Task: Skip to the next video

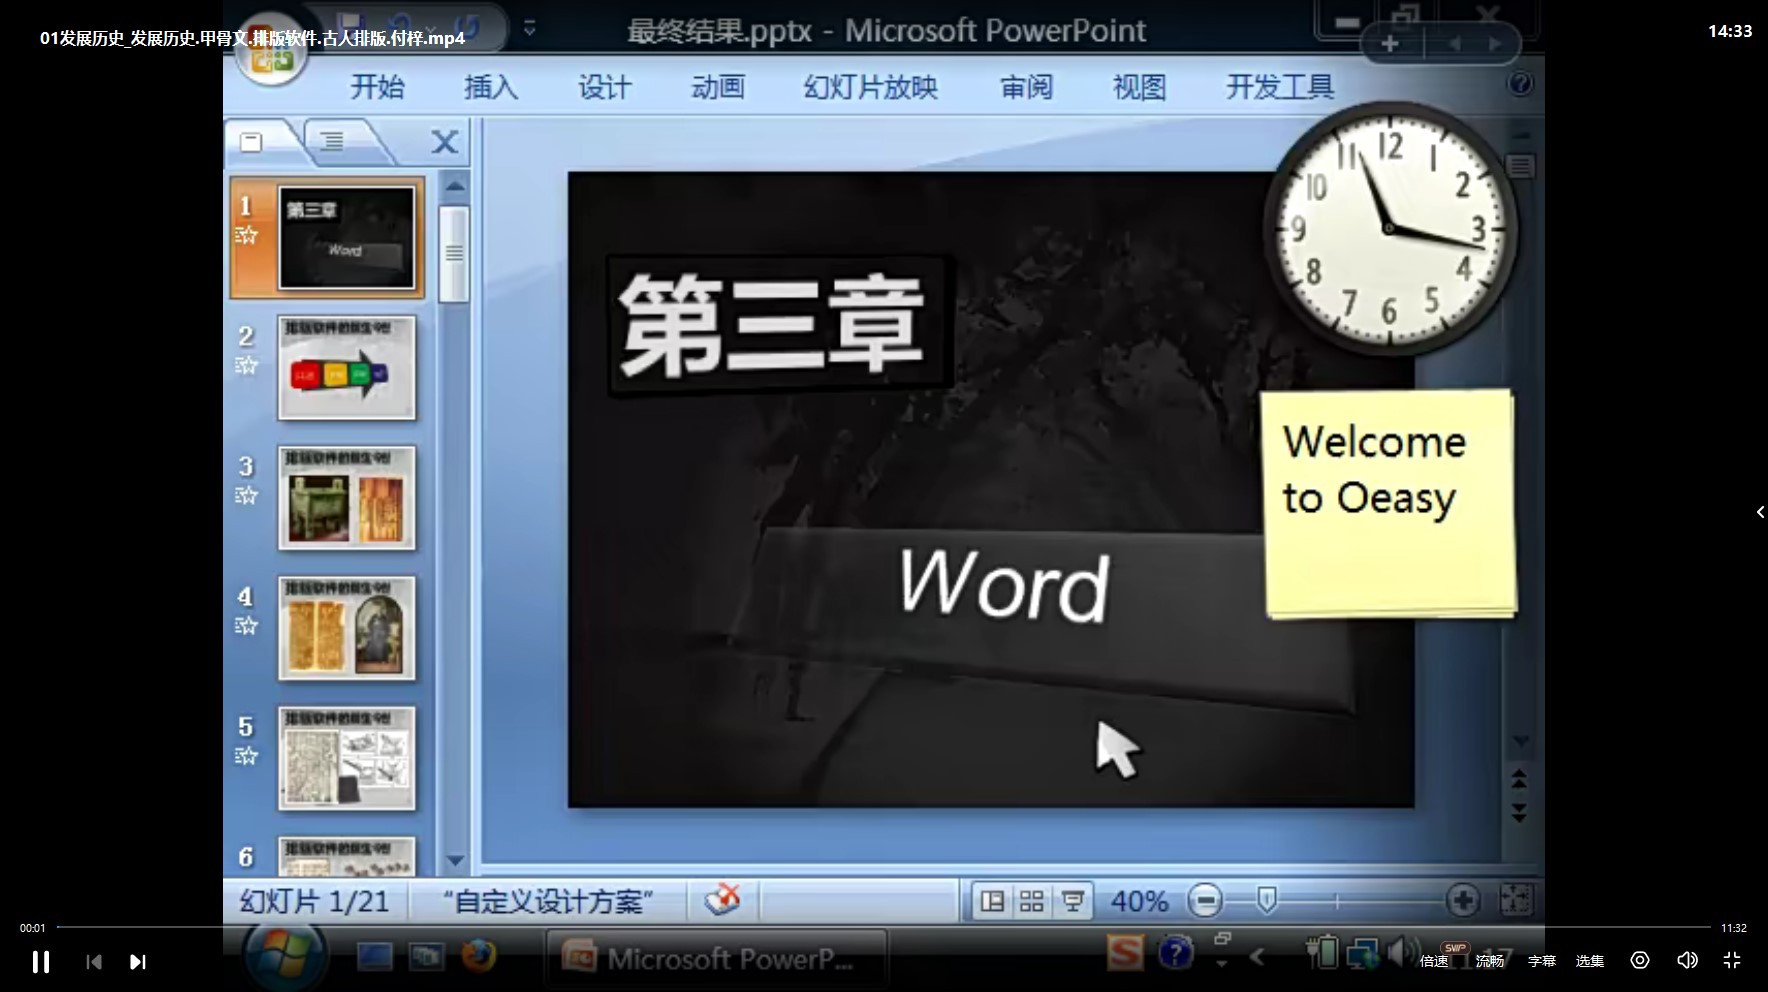Action: (x=138, y=962)
